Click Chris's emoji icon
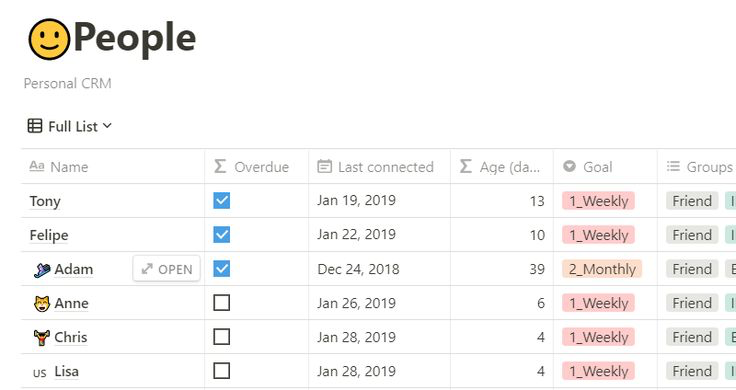The image size is (736, 390). point(42,337)
